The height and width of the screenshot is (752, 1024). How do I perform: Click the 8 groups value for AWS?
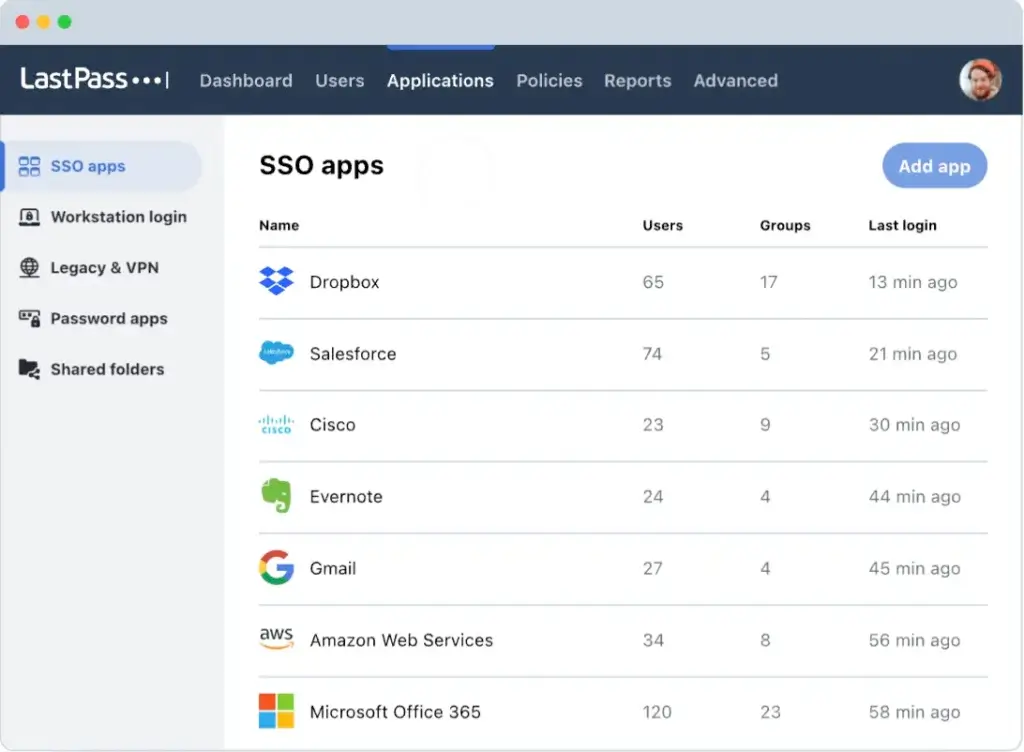(765, 640)
